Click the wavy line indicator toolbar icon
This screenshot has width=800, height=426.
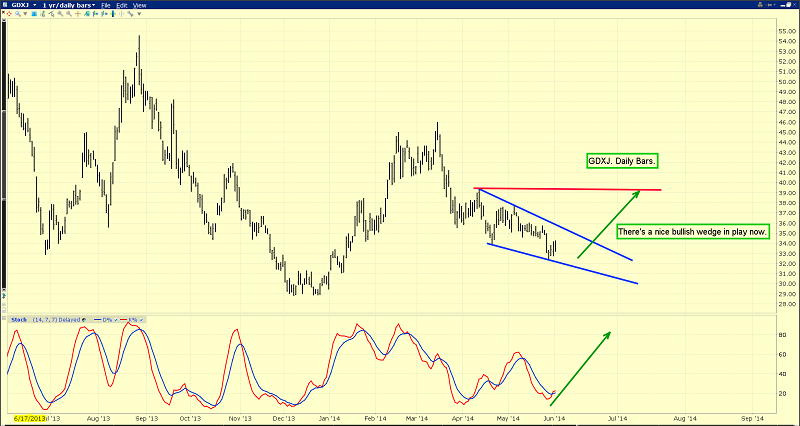[131, 14]
